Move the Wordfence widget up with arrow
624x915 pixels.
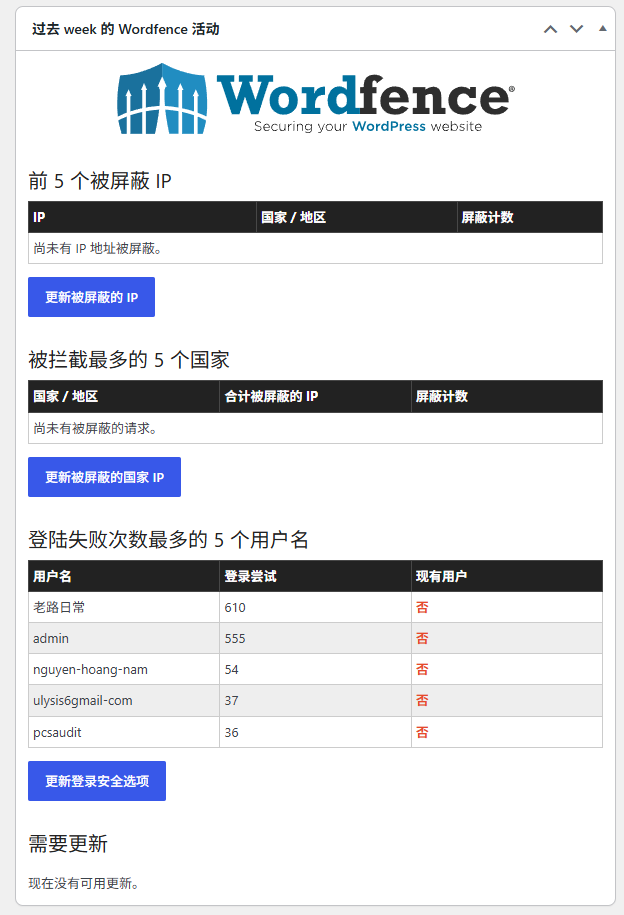pos(550,29)
